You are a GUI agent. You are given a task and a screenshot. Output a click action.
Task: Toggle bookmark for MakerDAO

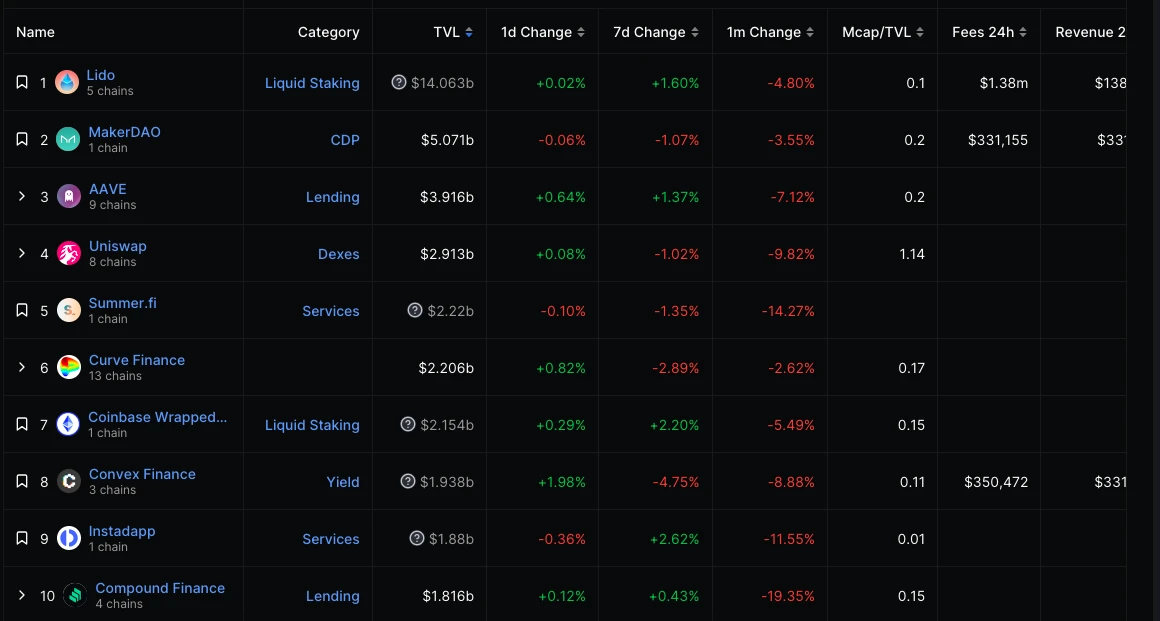click(22, 139)
